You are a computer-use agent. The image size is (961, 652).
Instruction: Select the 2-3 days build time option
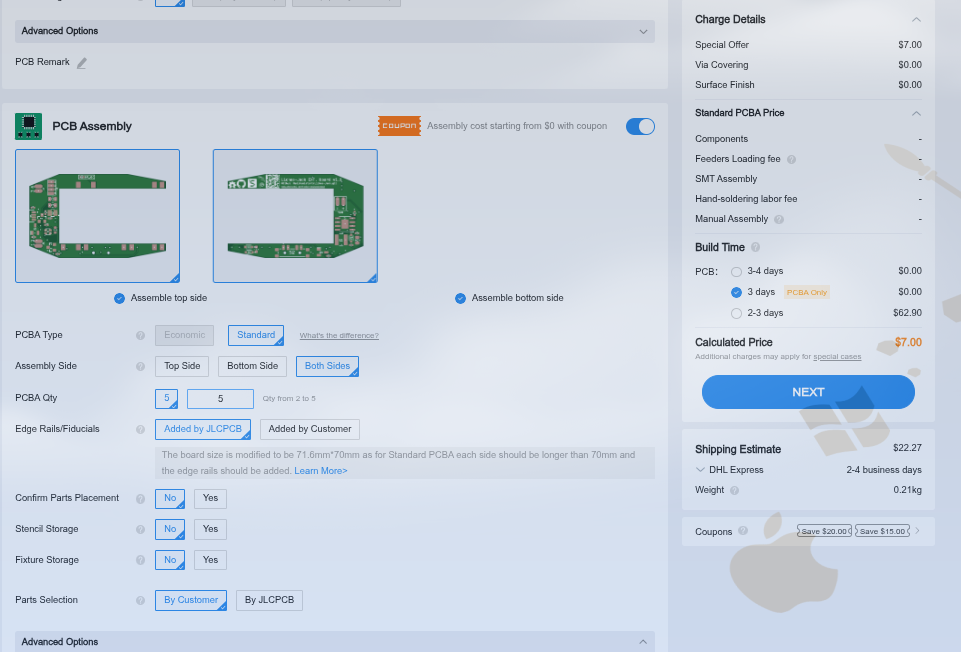737,313
